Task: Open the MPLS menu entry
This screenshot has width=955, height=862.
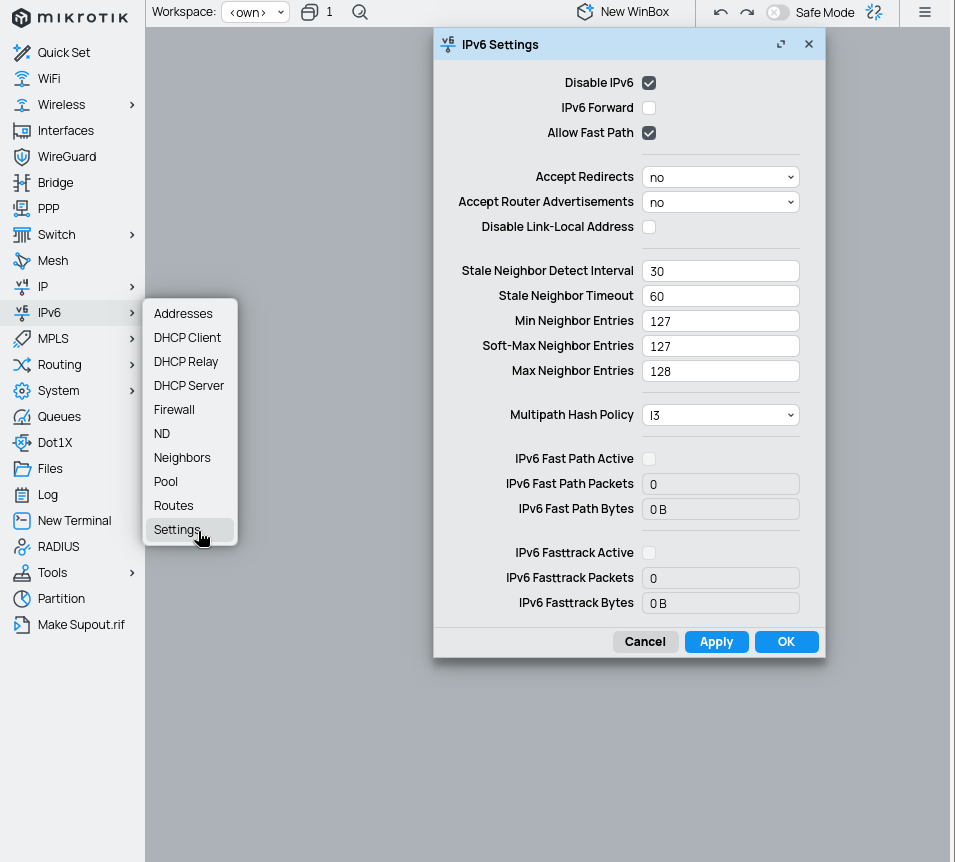Action: point(72,339)
